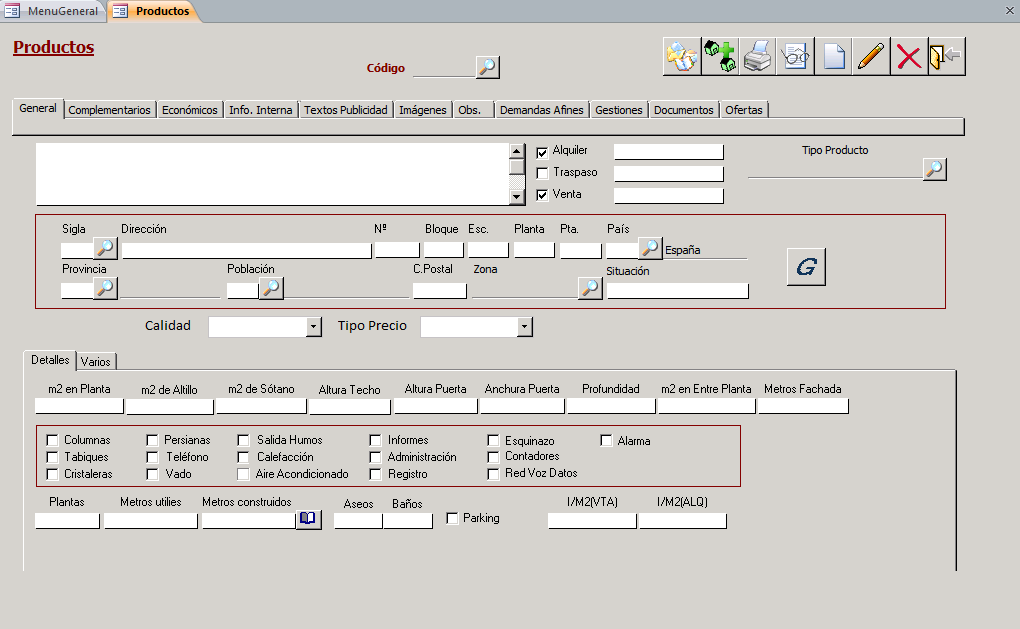Enable the Traspaso checkbox
1020x629 pixels.
(x=542, y=173)
